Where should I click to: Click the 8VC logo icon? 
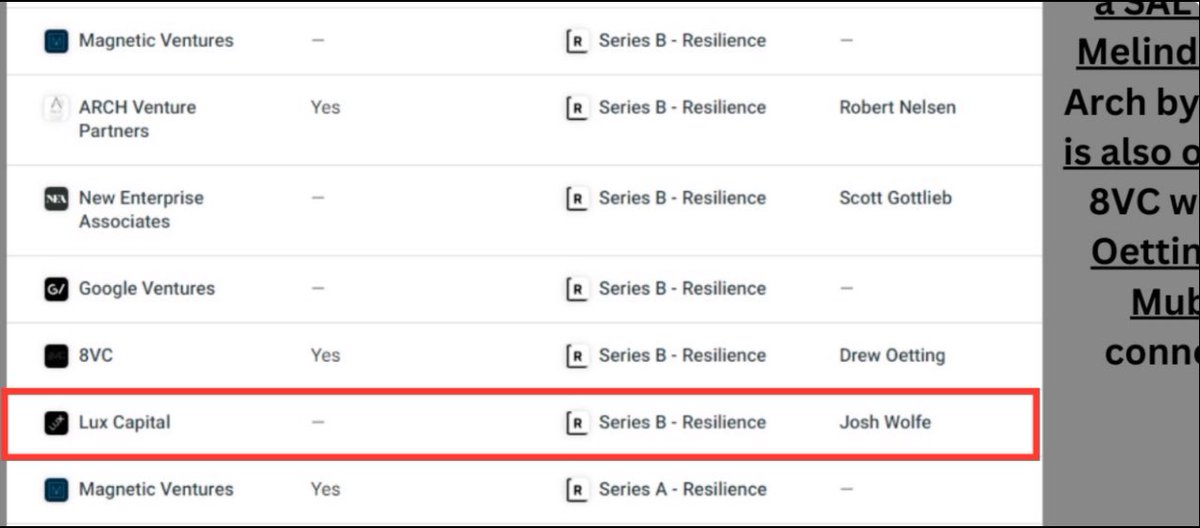click(x=56, y=355)
